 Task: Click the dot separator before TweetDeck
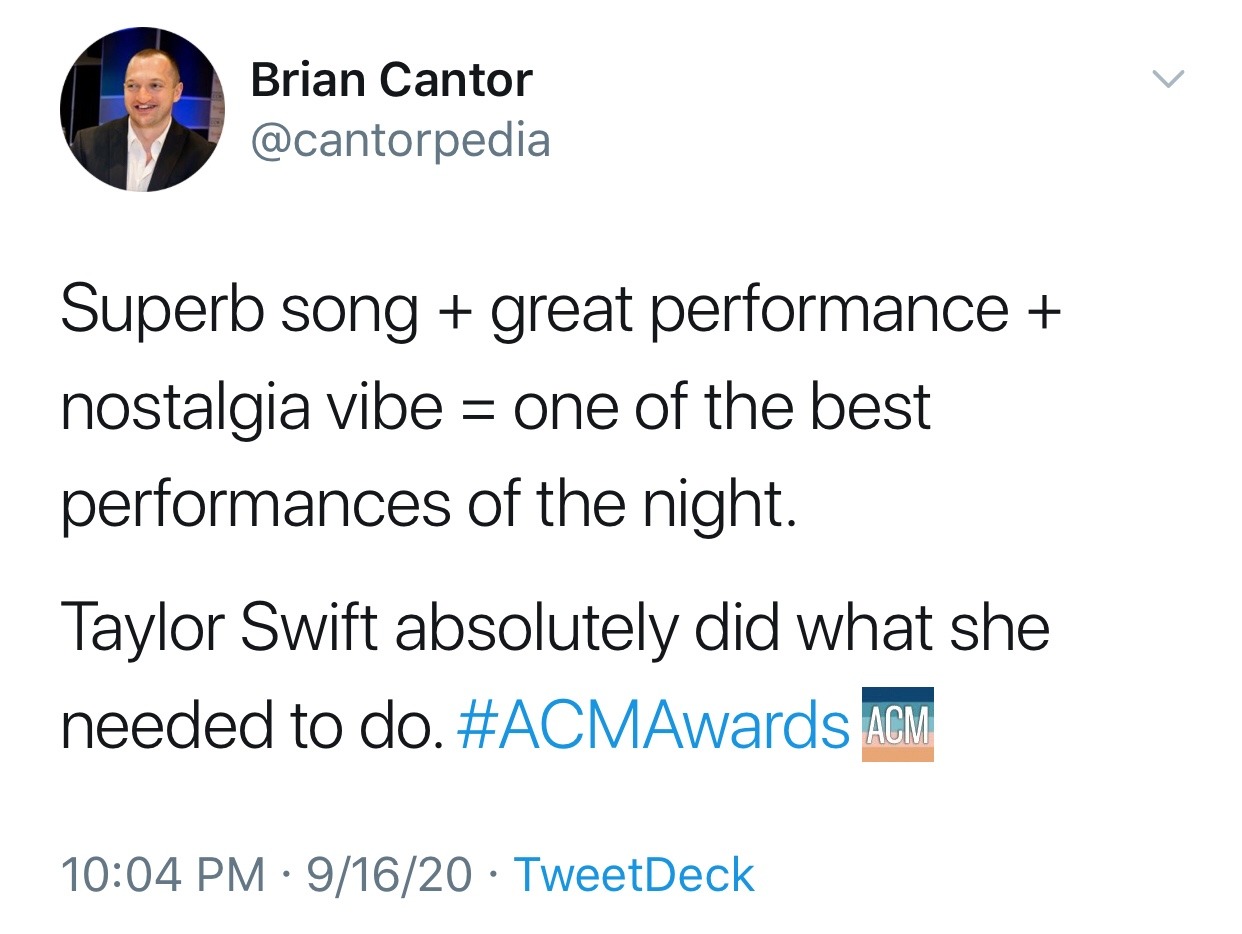[494, 875]
